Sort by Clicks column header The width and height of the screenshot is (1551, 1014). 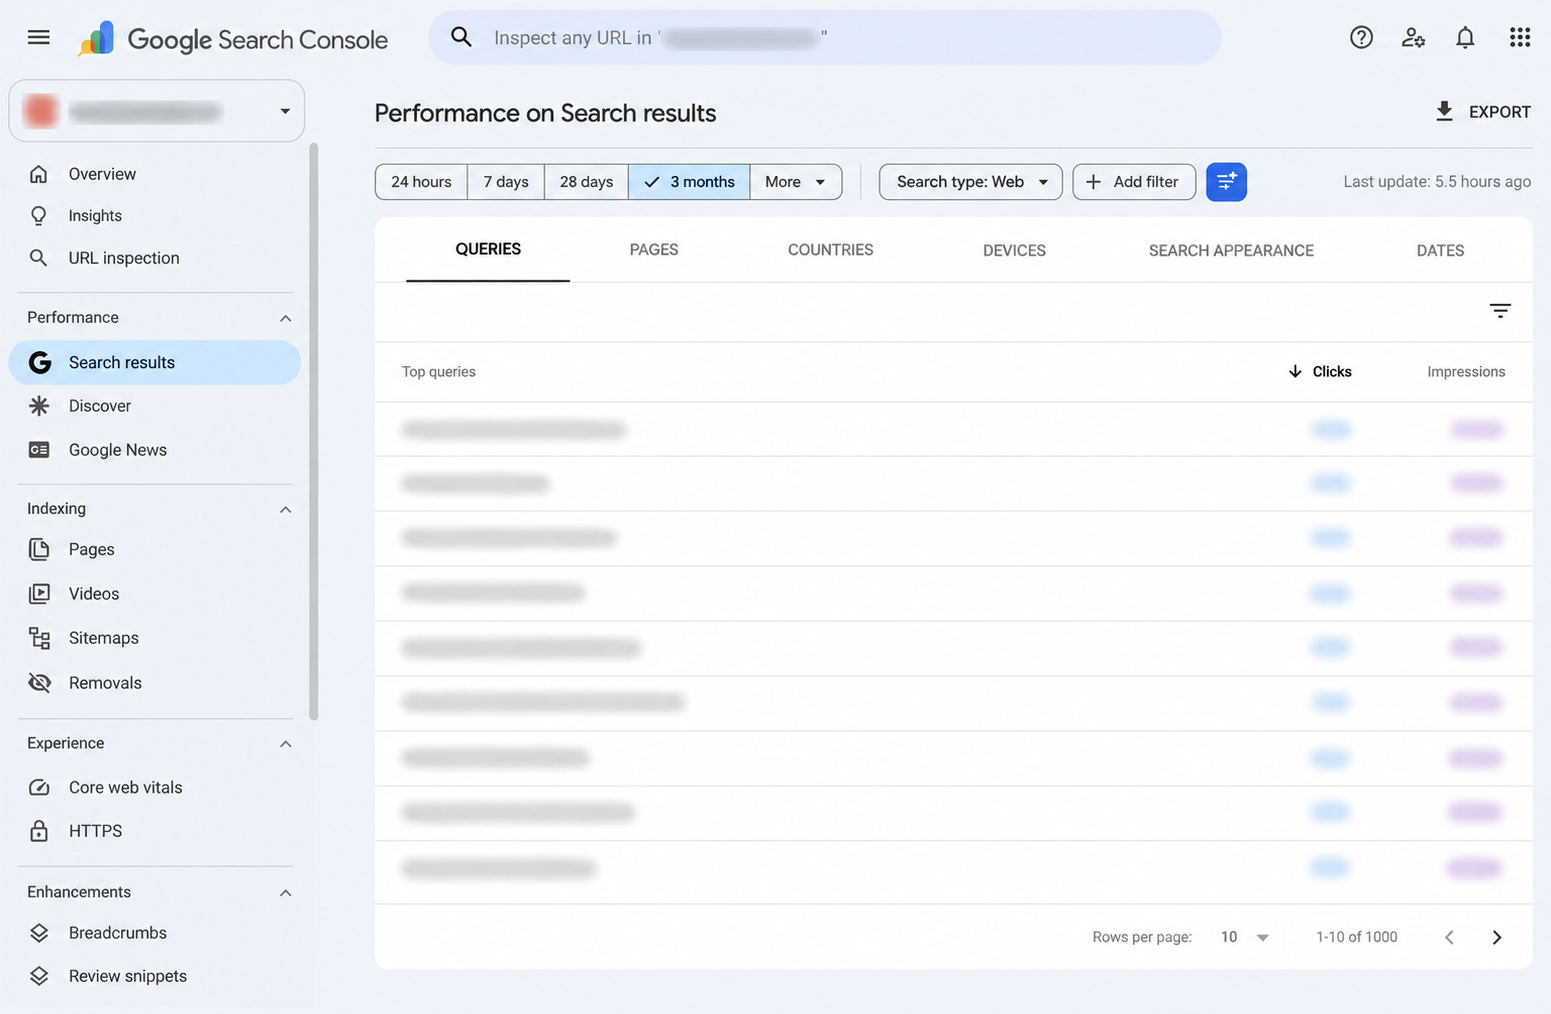pyautogui.click(x=1320, y=372)
